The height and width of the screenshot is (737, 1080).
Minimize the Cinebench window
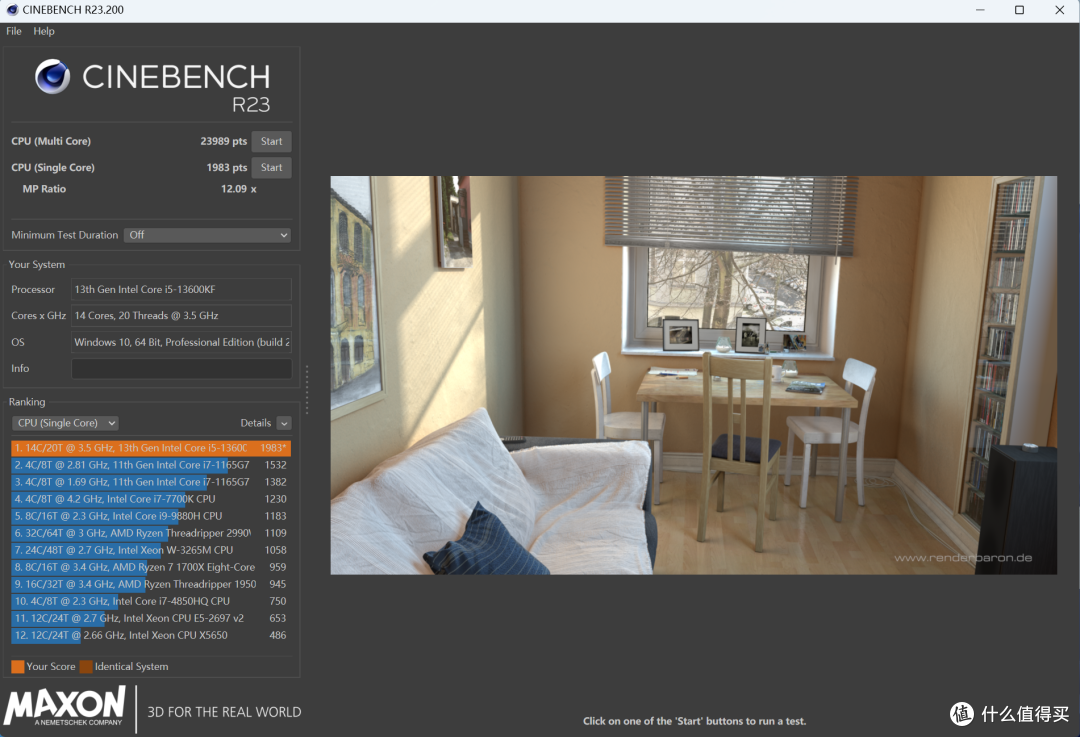tap(980, 10)
